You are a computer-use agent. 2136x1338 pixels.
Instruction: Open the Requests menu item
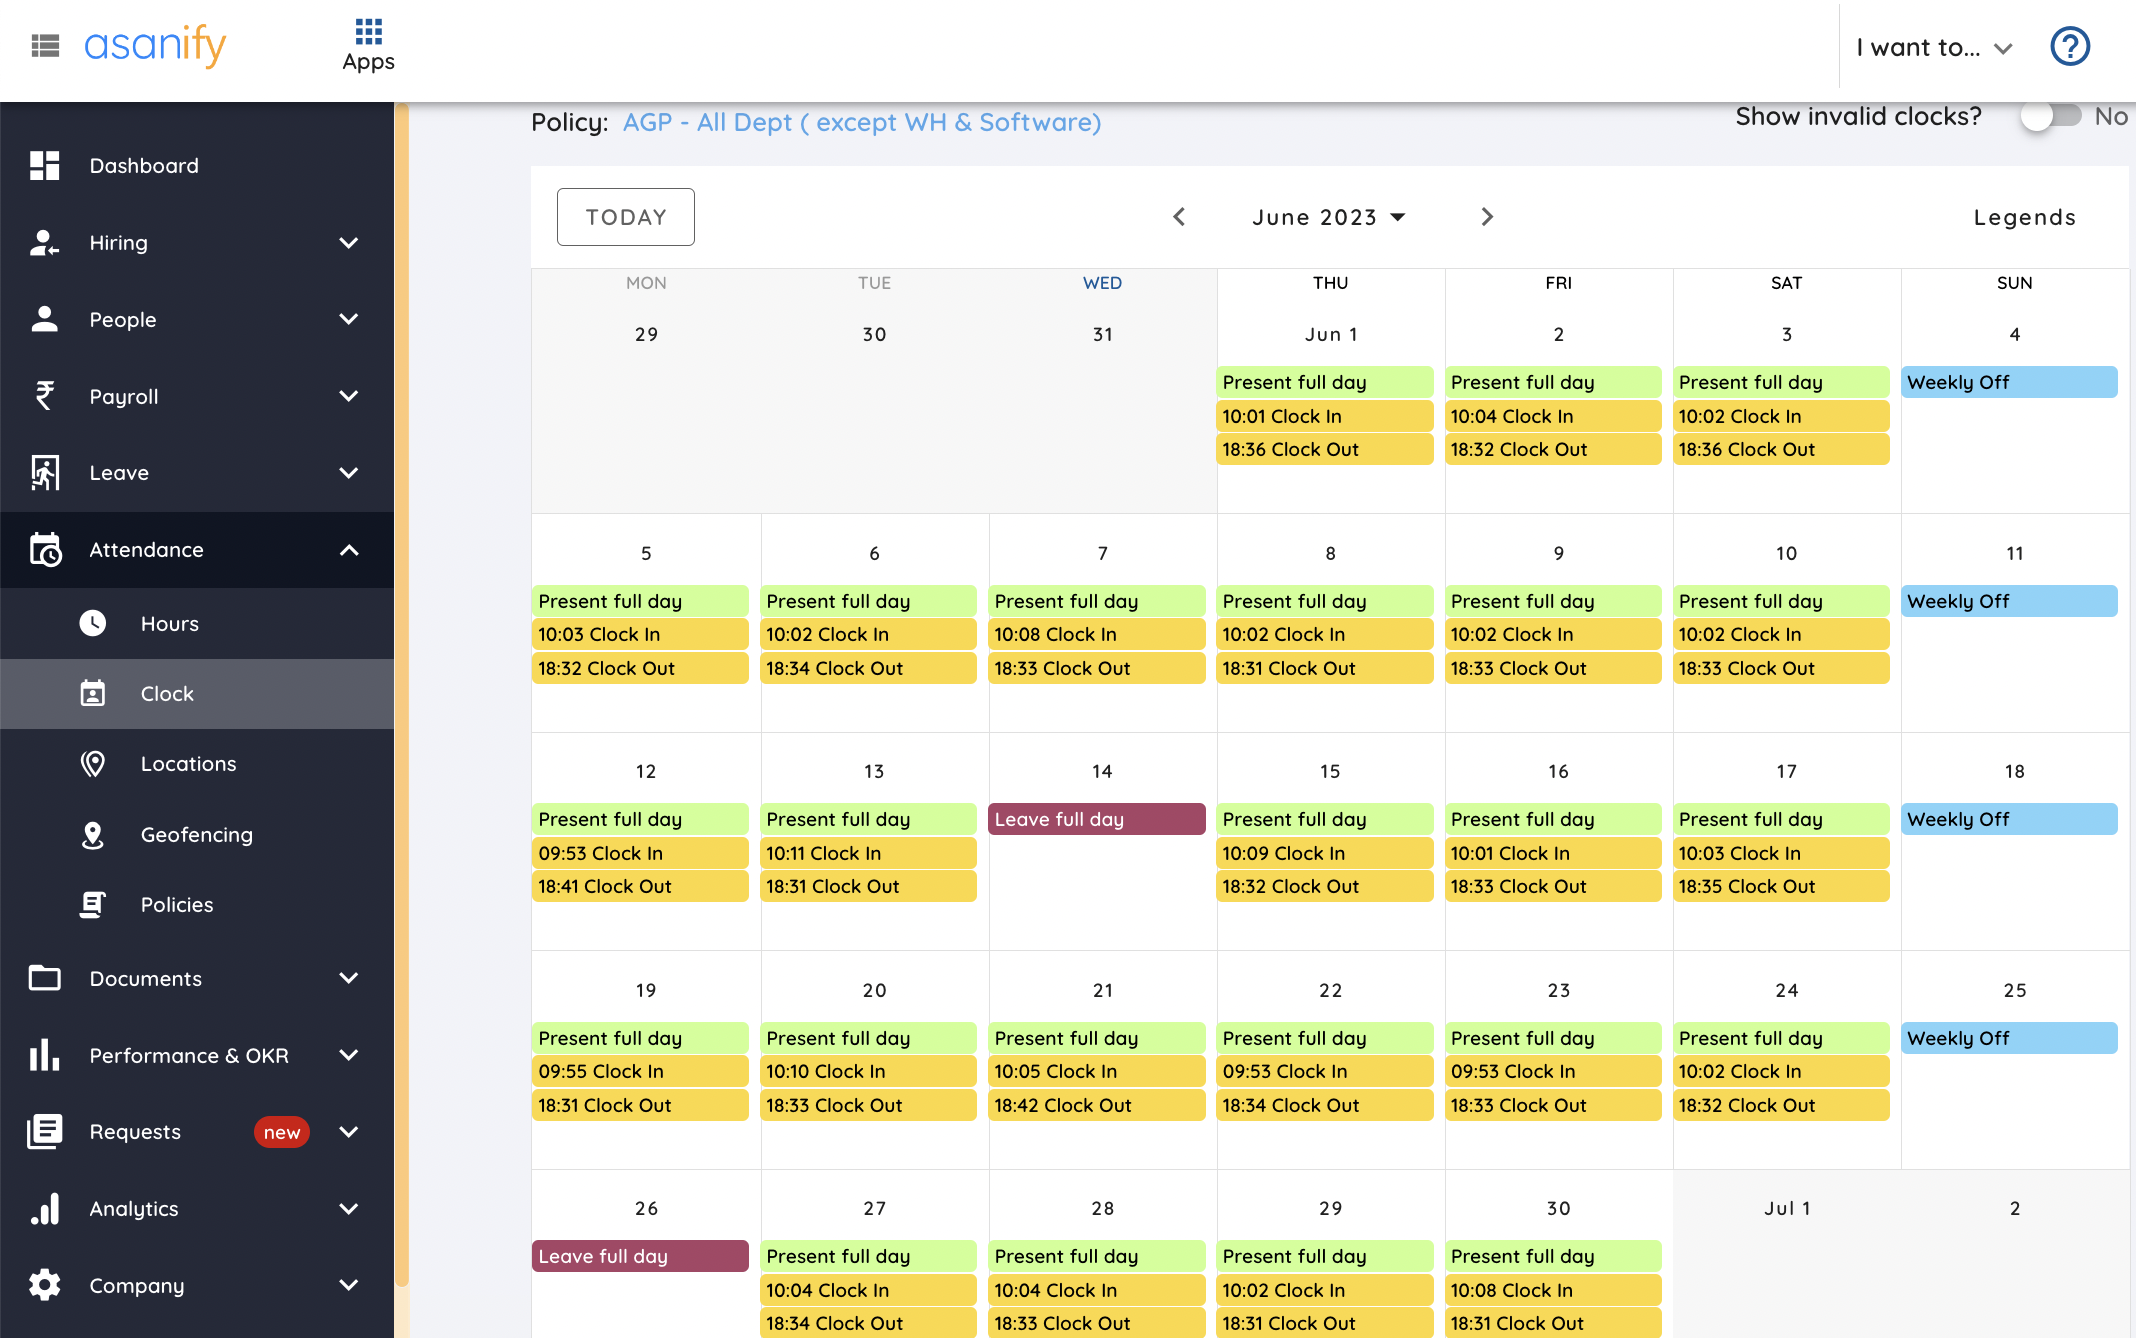[135, 1131]
